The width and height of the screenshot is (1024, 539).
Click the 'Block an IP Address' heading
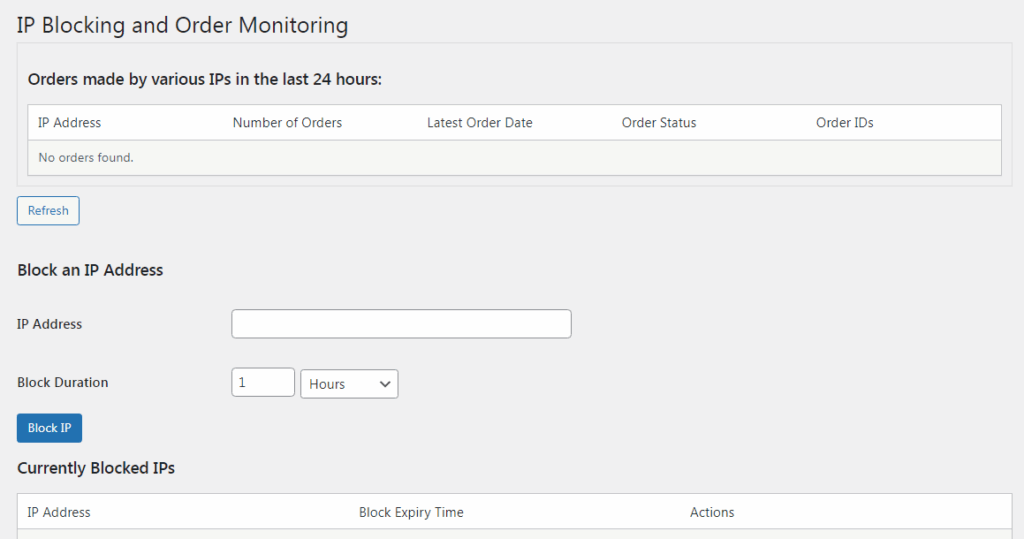(x=90, y=270)
